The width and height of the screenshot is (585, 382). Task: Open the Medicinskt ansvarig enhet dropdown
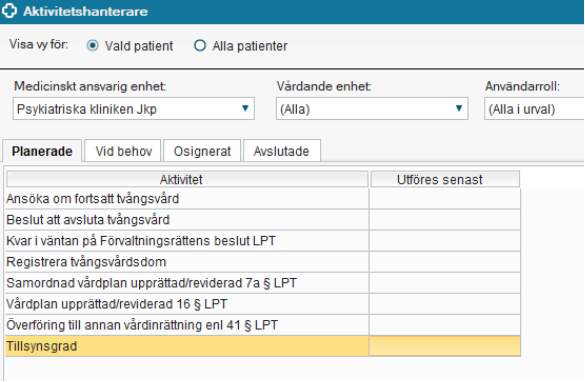point(134,109)
